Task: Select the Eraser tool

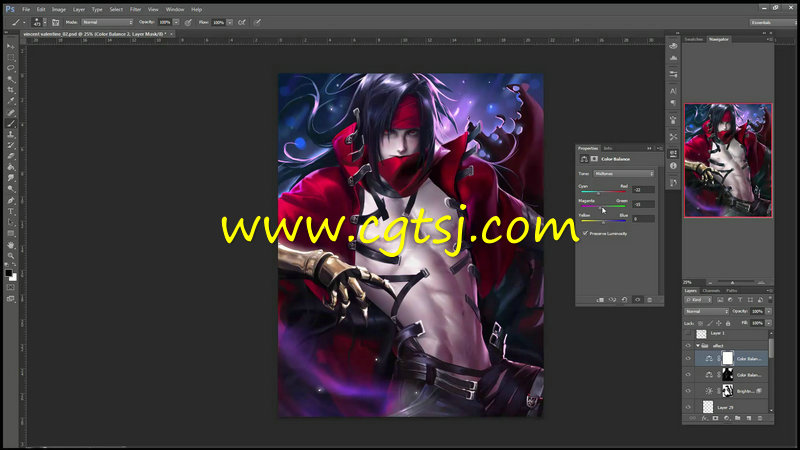Action: point(11,156)
